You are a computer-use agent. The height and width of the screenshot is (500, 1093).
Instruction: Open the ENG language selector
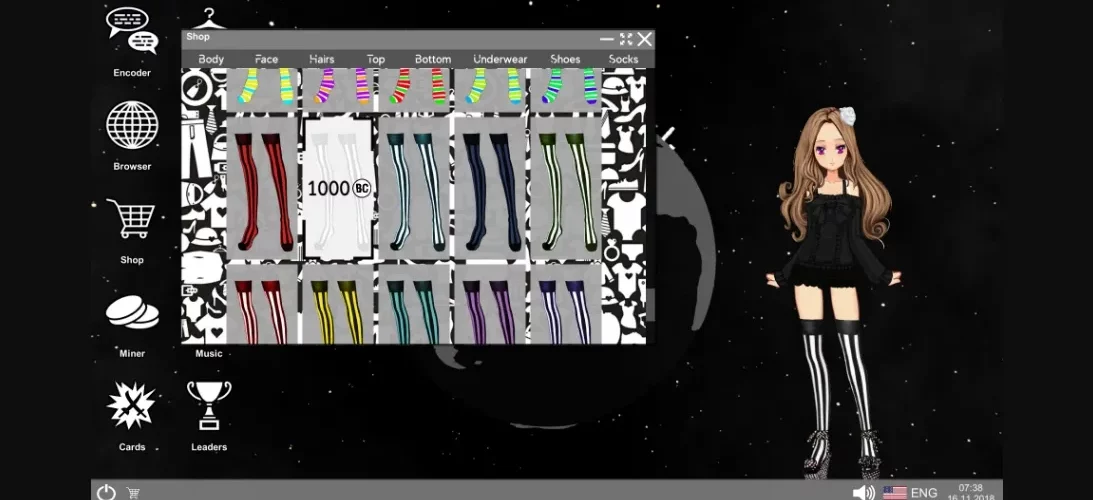[x=922, y=492]
